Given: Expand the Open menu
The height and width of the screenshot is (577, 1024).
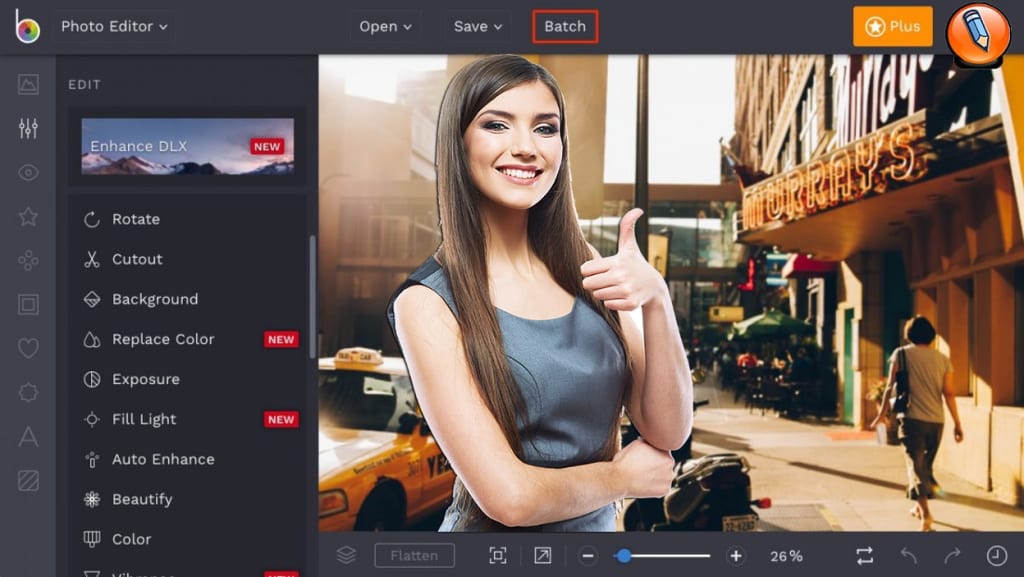Looking at the screenshot, I should point(385,27).
